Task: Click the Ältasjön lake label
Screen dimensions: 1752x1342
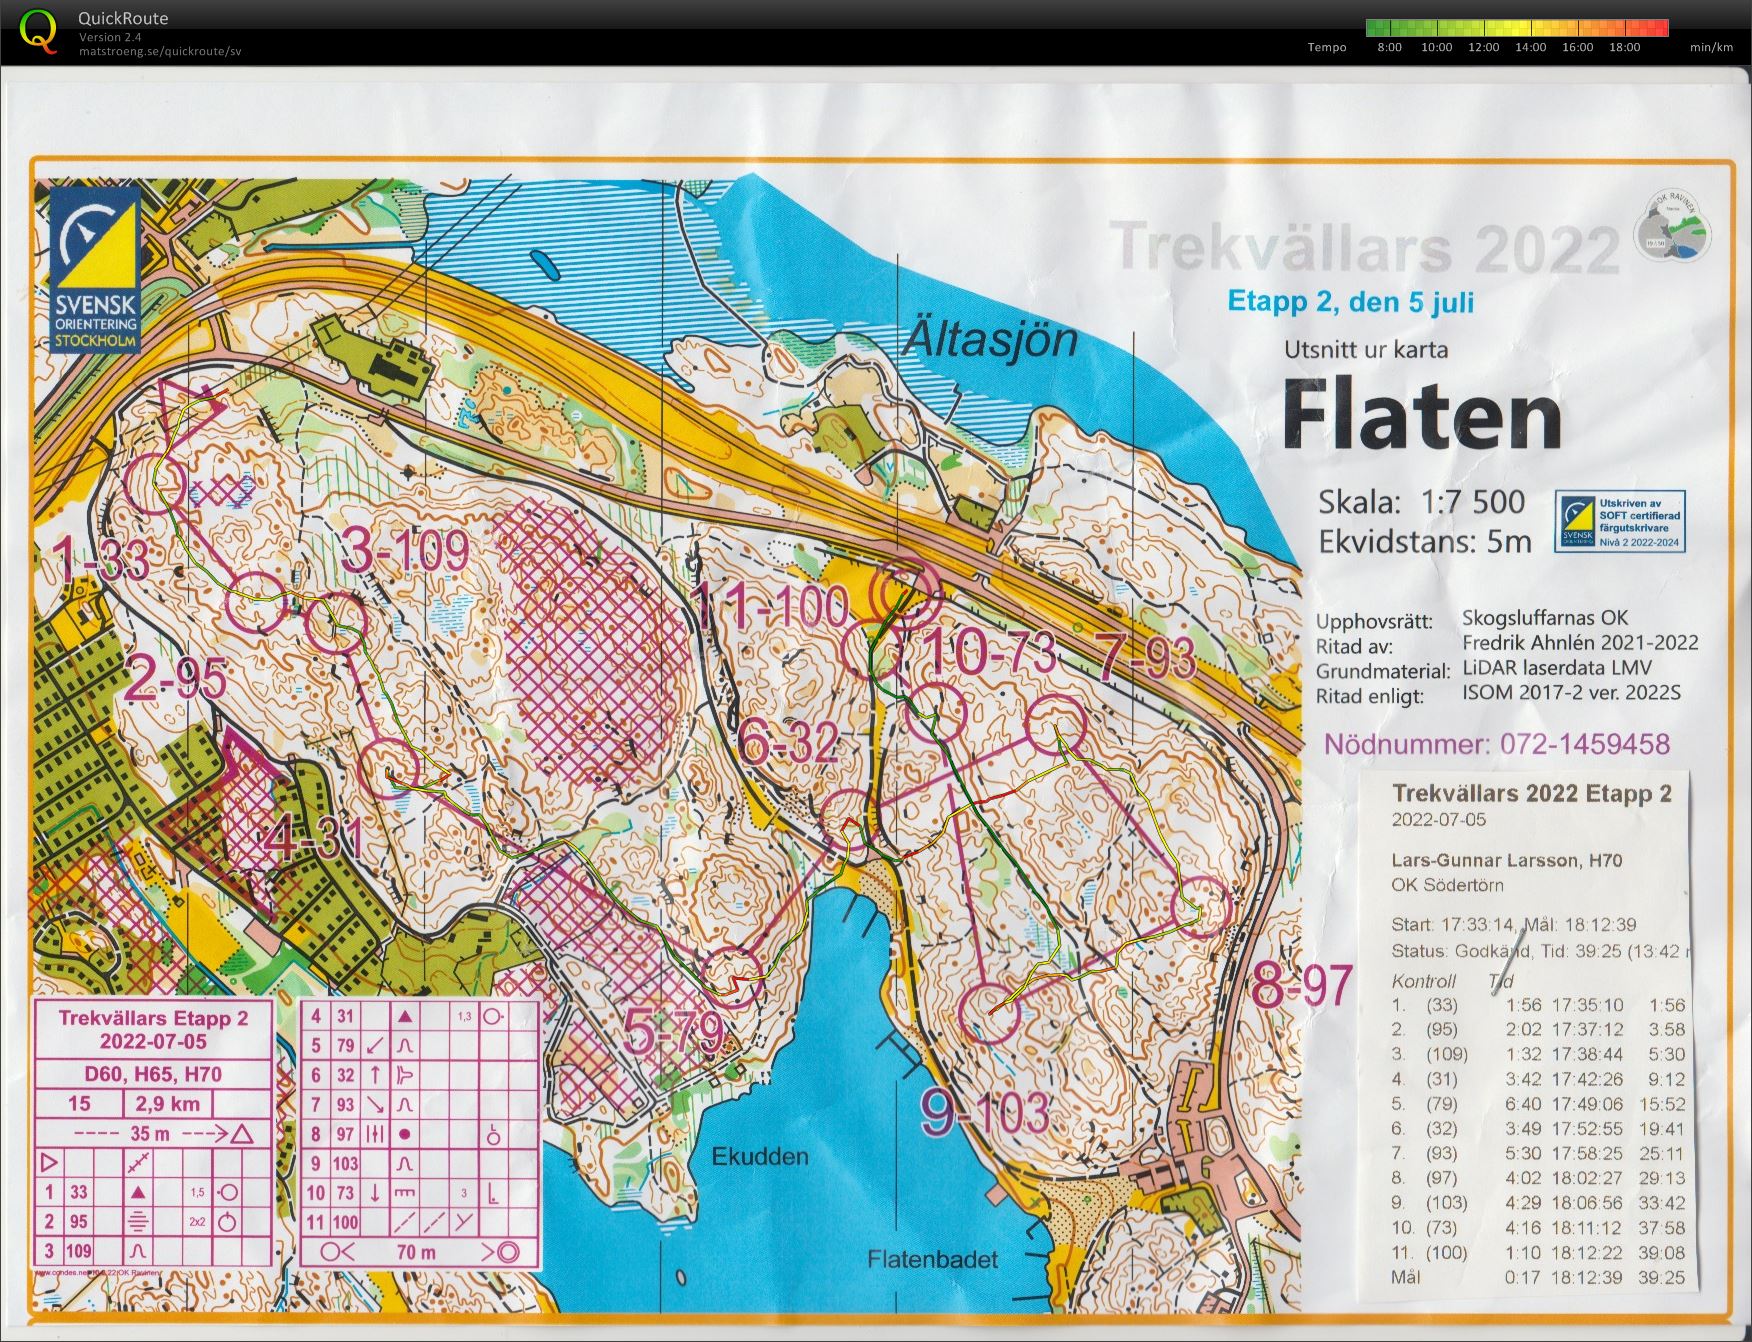Action: click(991, 341)
